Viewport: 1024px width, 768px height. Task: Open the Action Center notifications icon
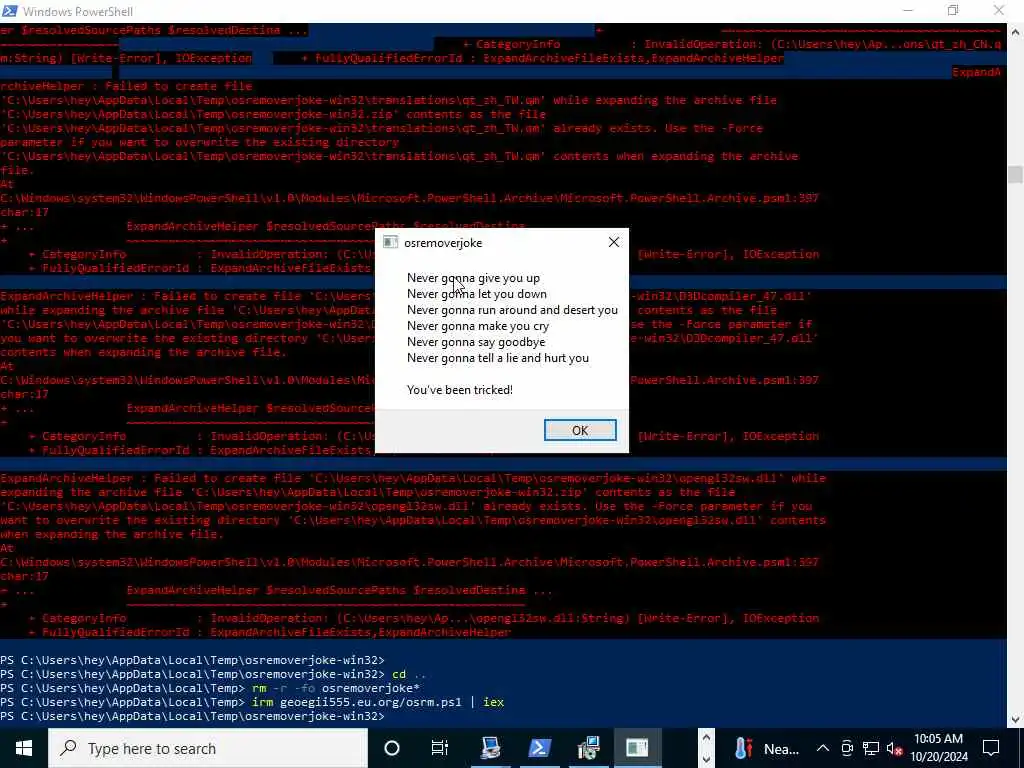pyautogui.click(x=991, y=748)
